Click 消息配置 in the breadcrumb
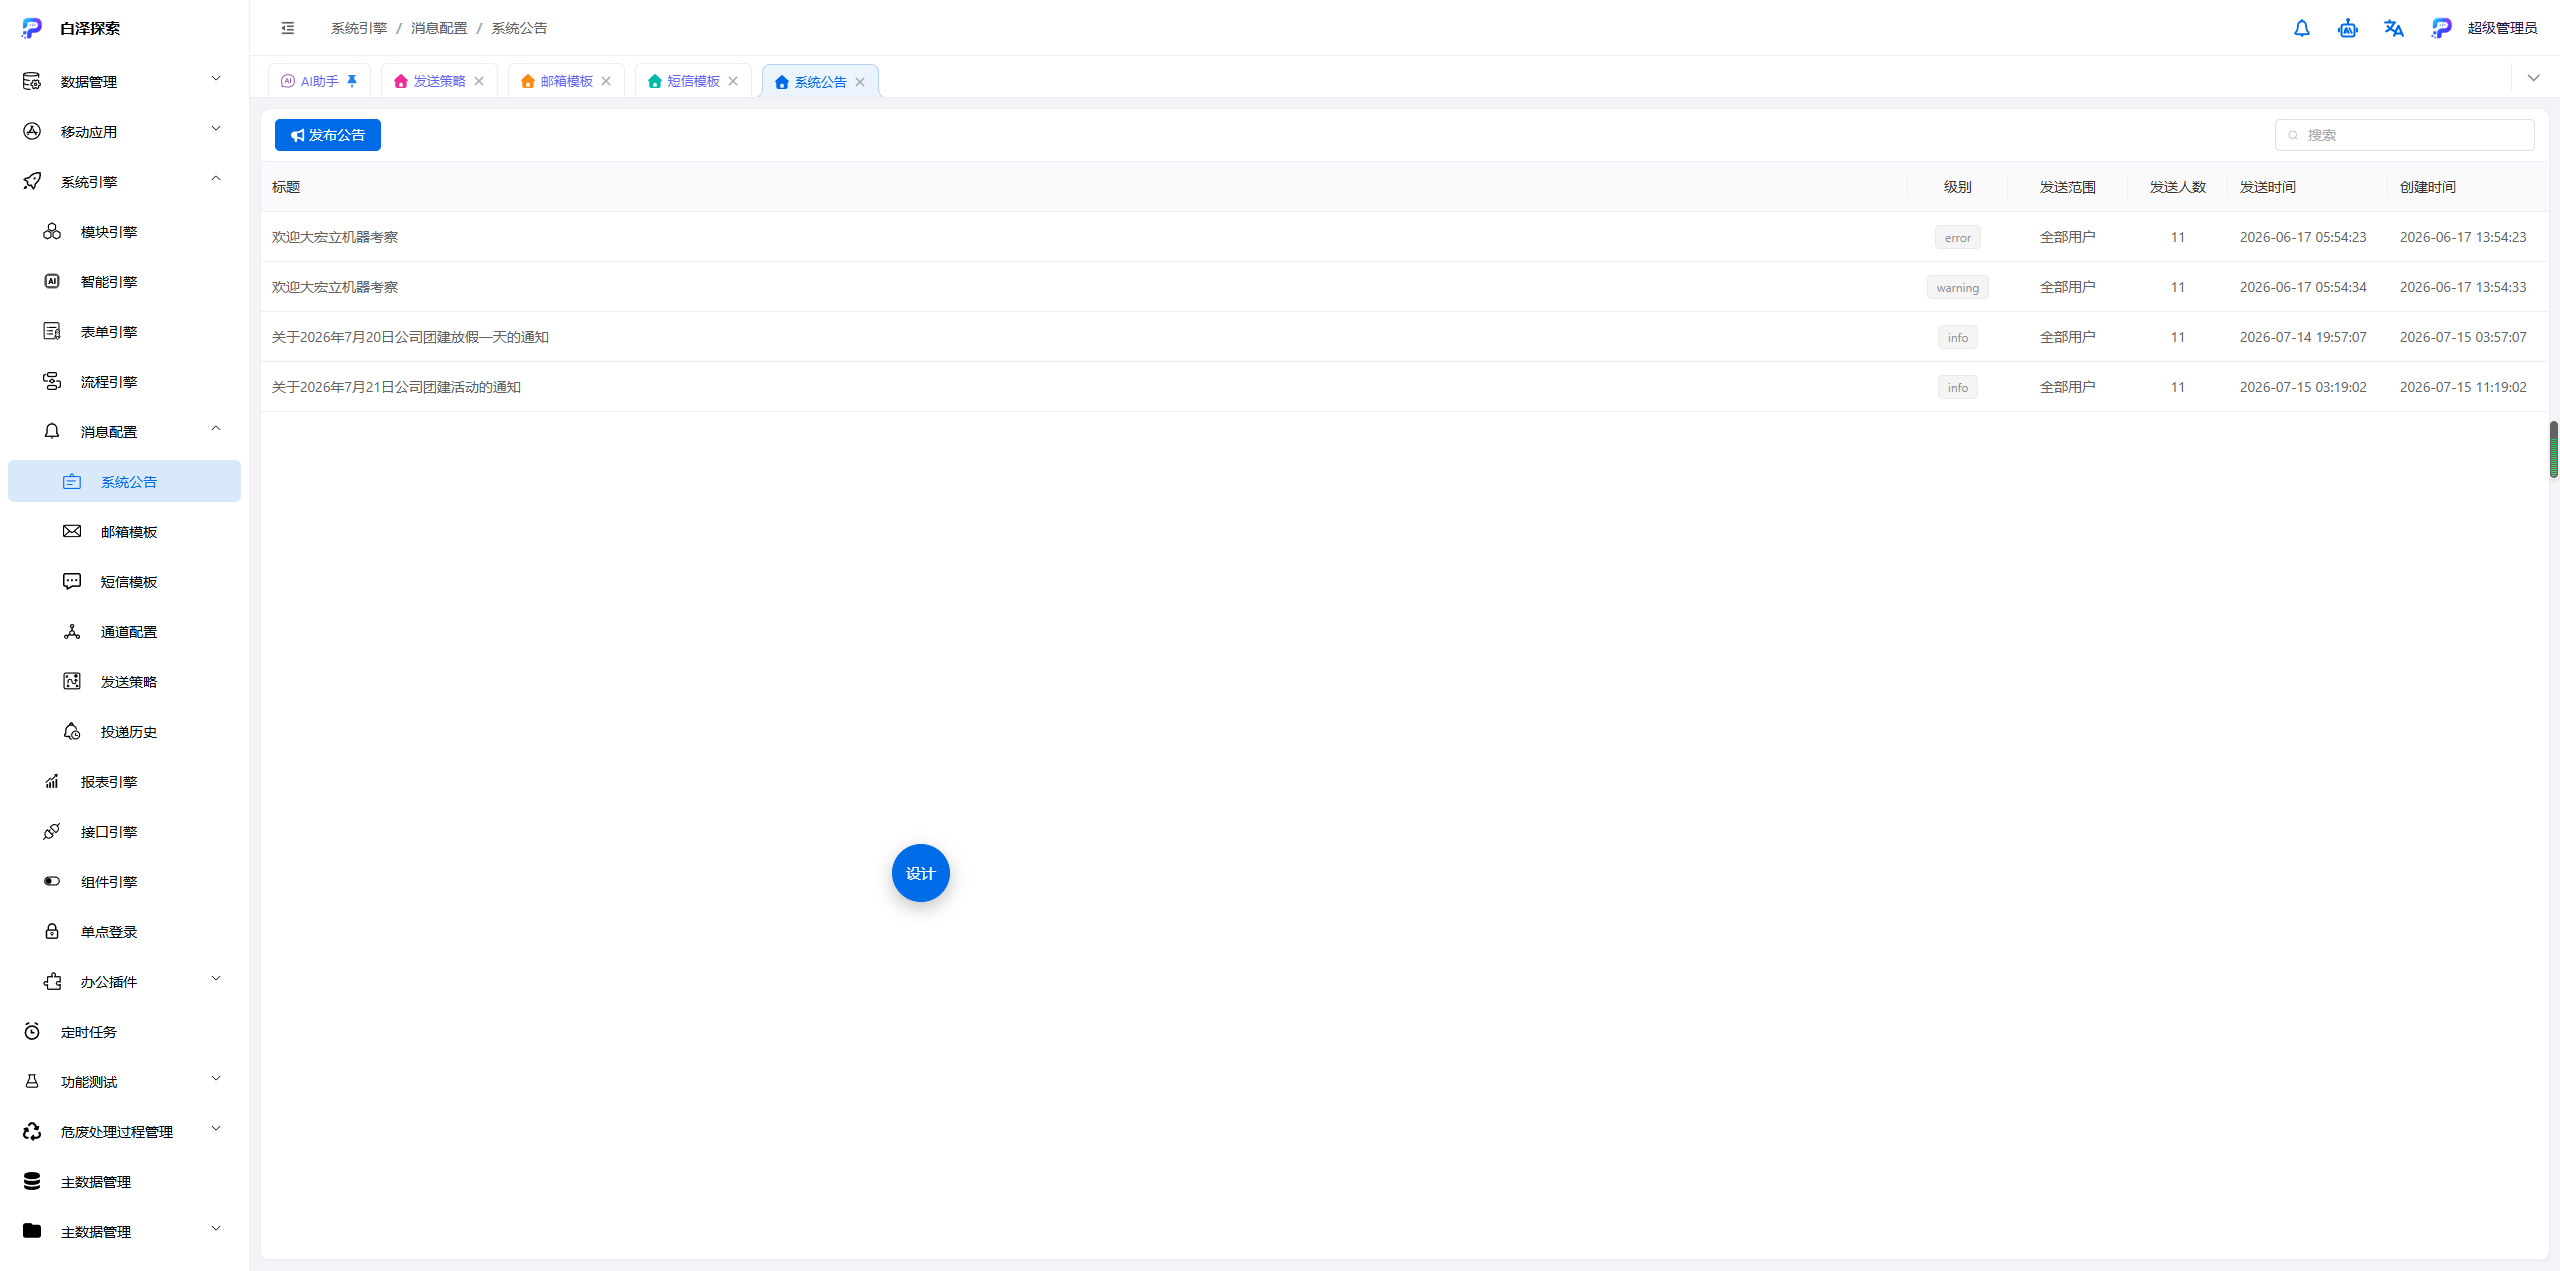Viewport: 2560px width, 1271px height. point(439,28)
